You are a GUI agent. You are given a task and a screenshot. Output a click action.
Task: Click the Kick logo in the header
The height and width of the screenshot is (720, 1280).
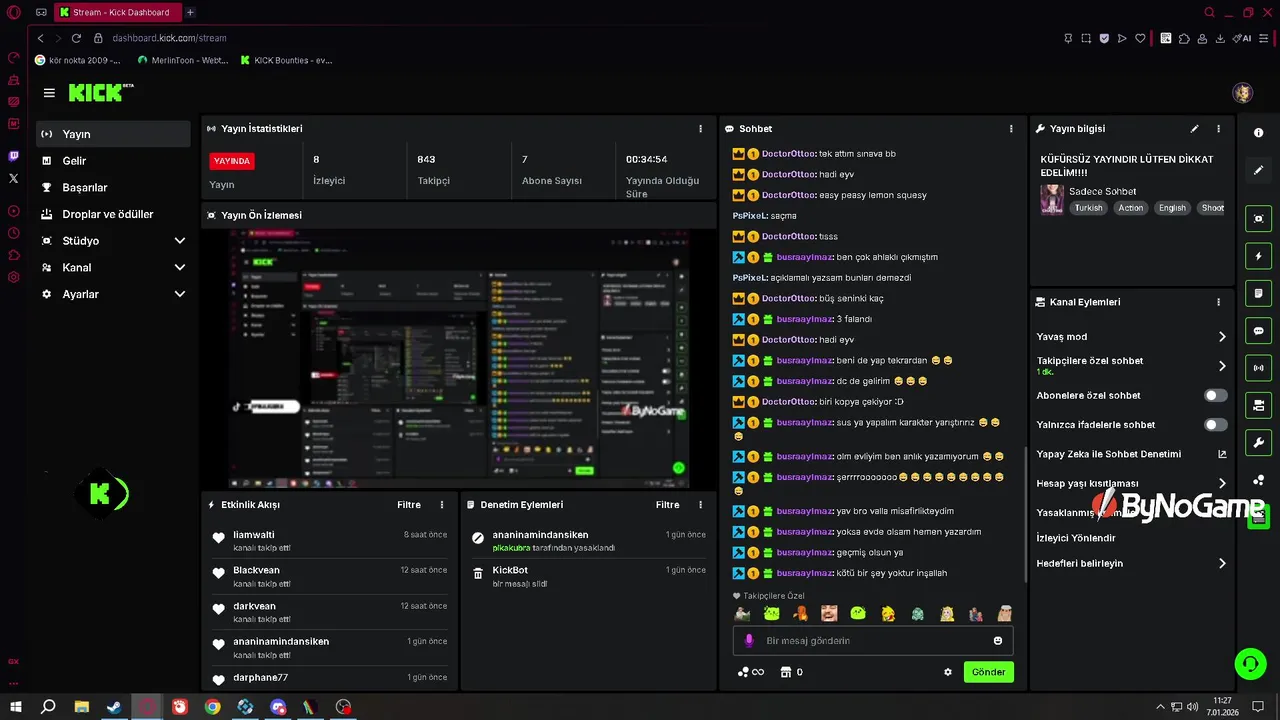click(x=100, y=92)
